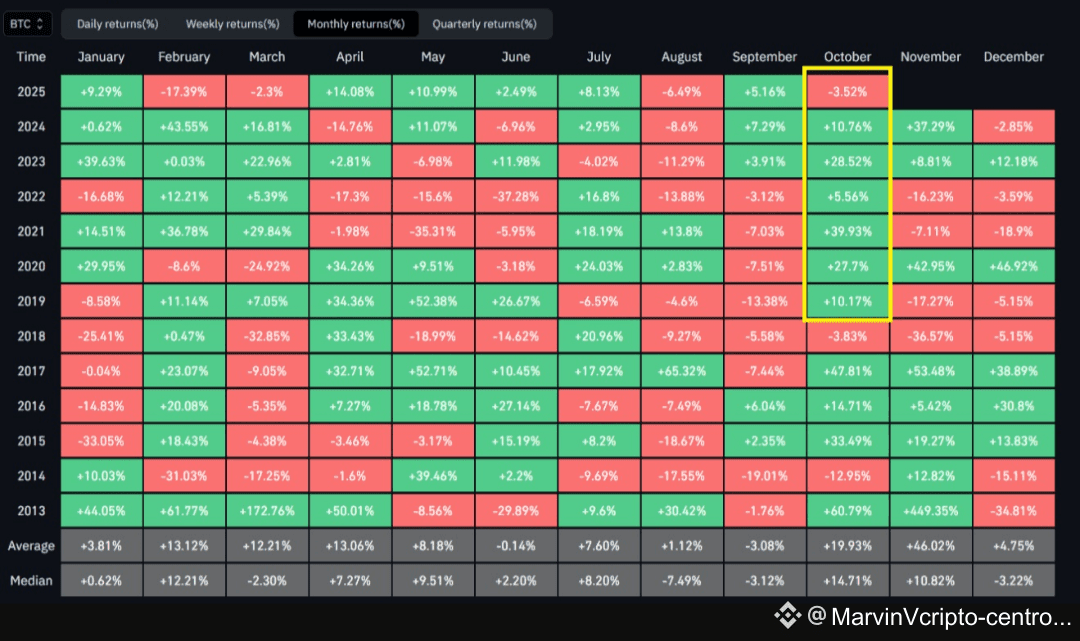Select the December 2020 cell +46.92%

[1013, 266]
